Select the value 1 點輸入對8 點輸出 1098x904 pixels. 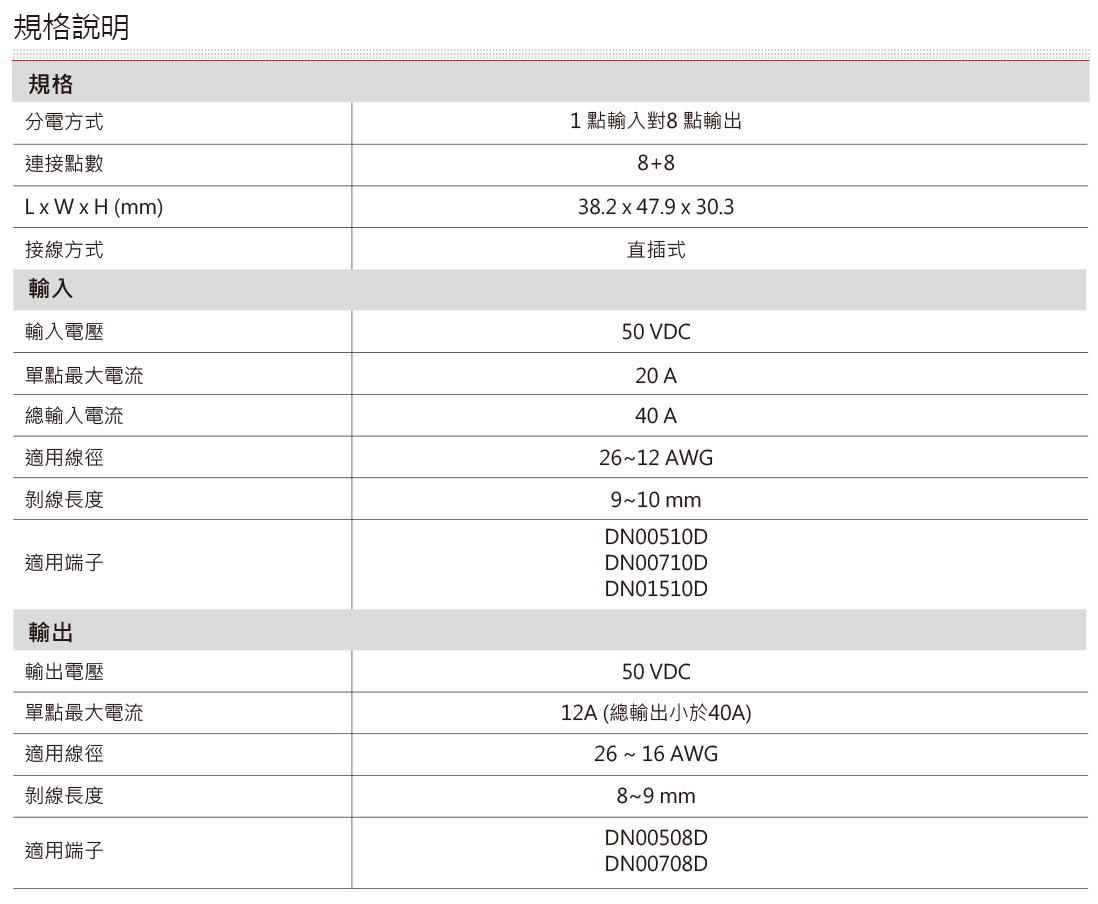tap(660, 123)
